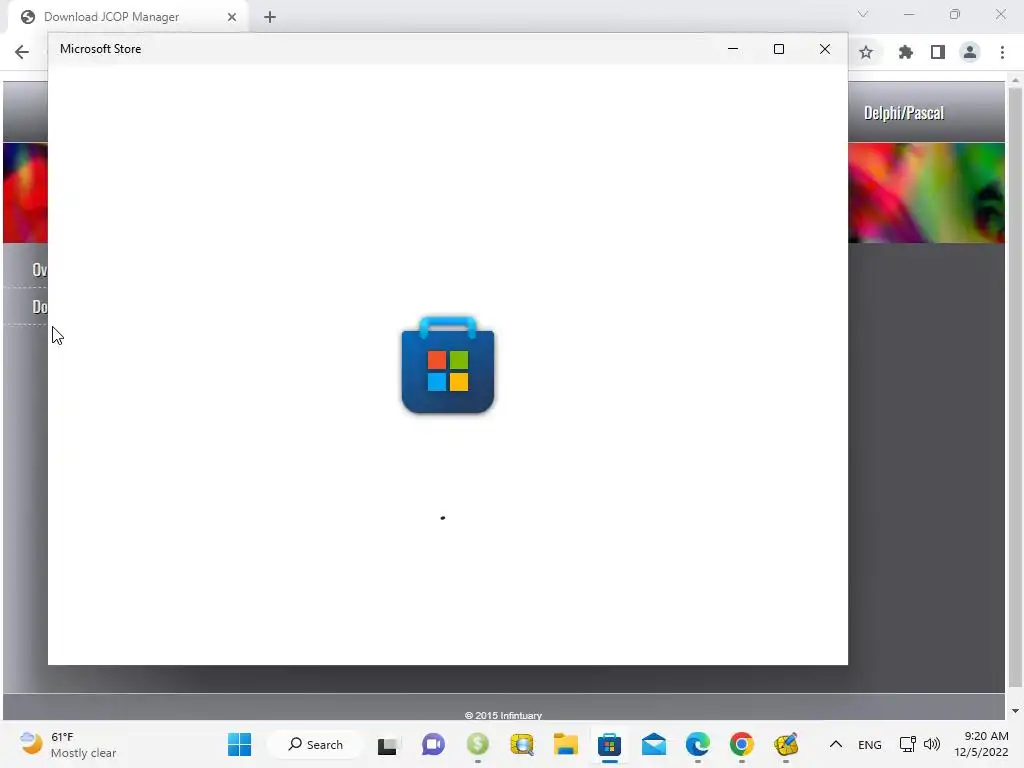The height and width of the screenshot is (768, 1024).
Task: Bookmark this page with the star icon
Action: click(x=866, y=52)
